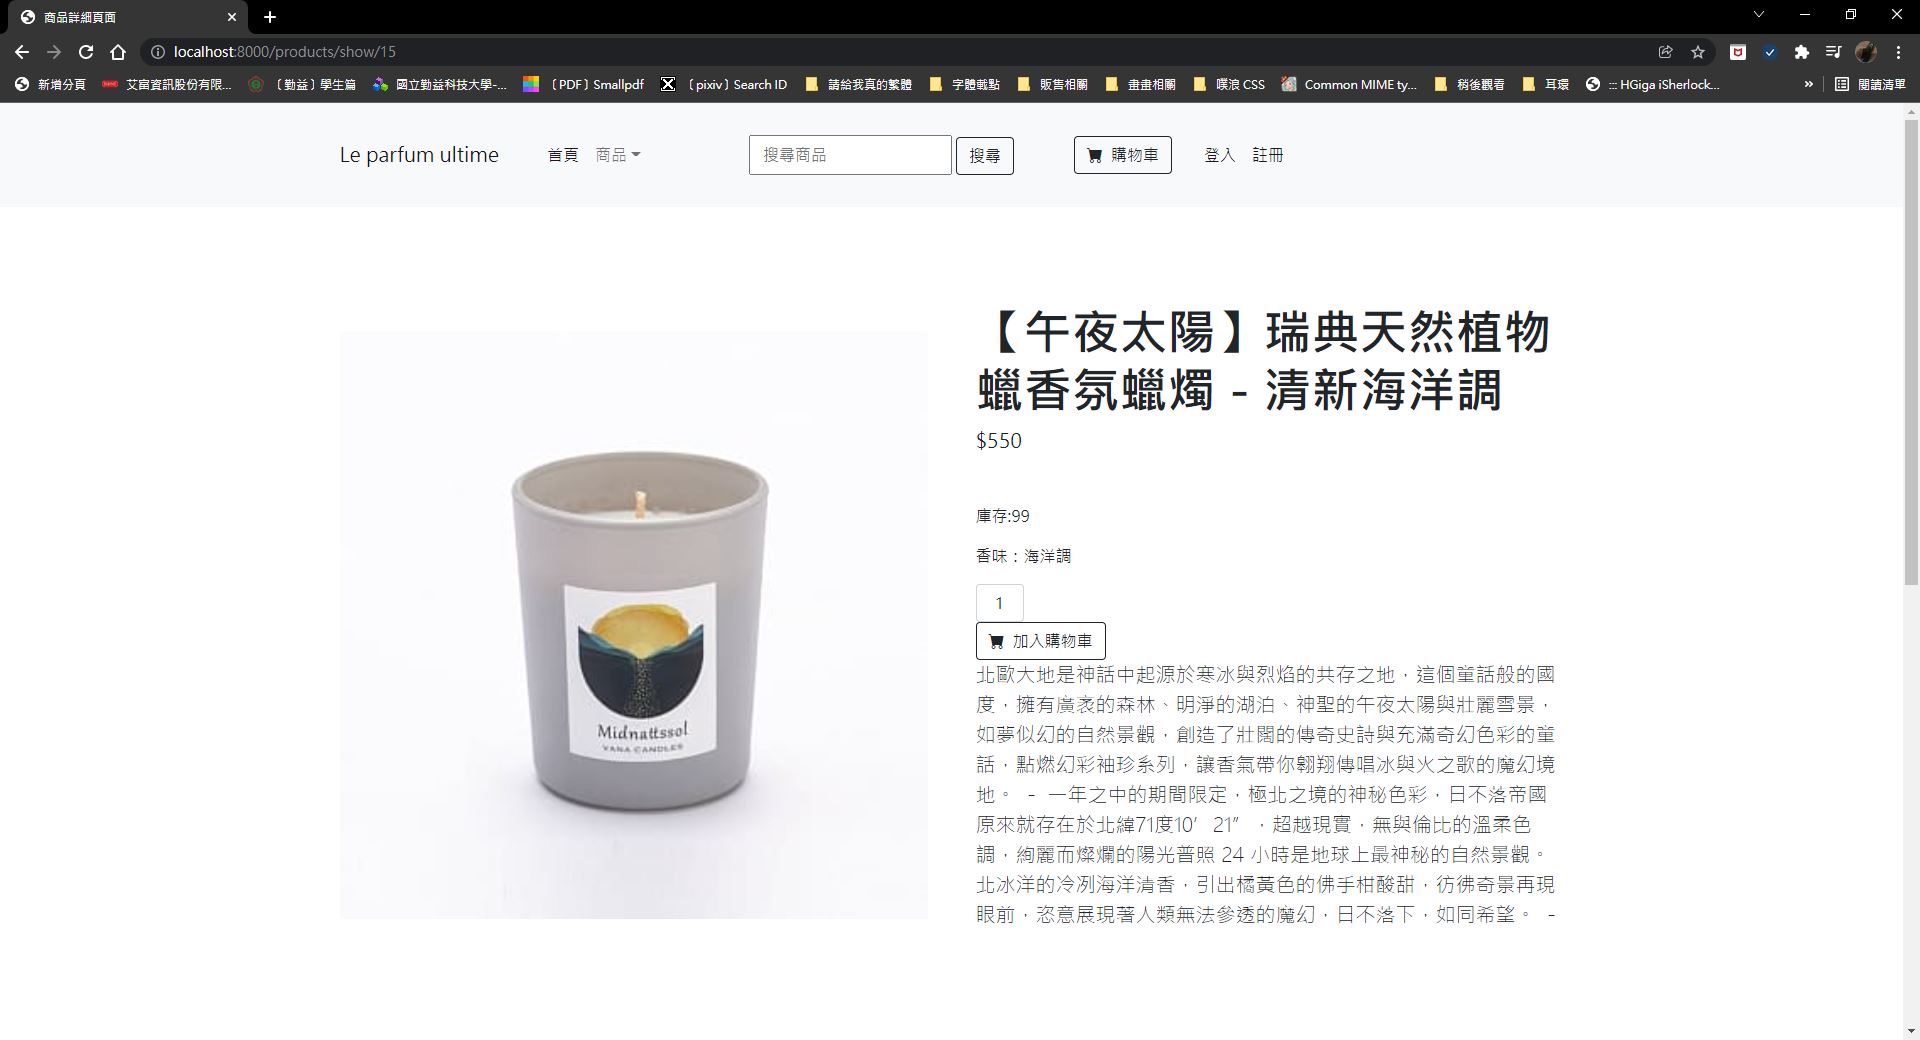Viewport: 1920px width, 1040px height.
Task: Focus the 搜尋商品 search field
Action: point(850,155)
